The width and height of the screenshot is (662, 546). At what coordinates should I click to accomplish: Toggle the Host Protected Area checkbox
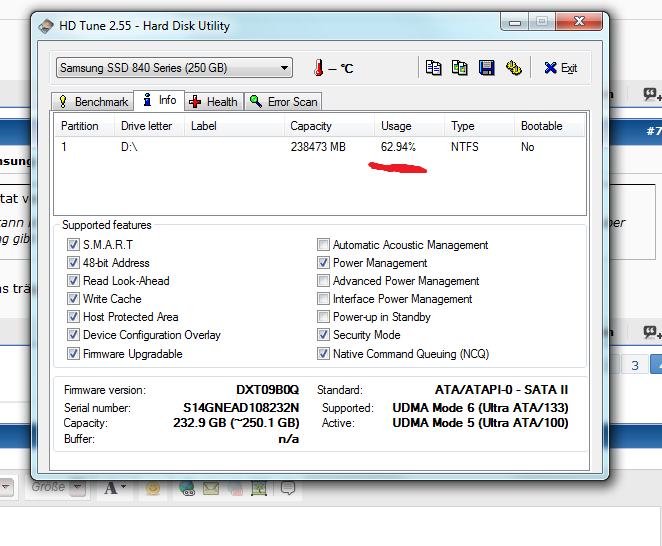point(73,317)
